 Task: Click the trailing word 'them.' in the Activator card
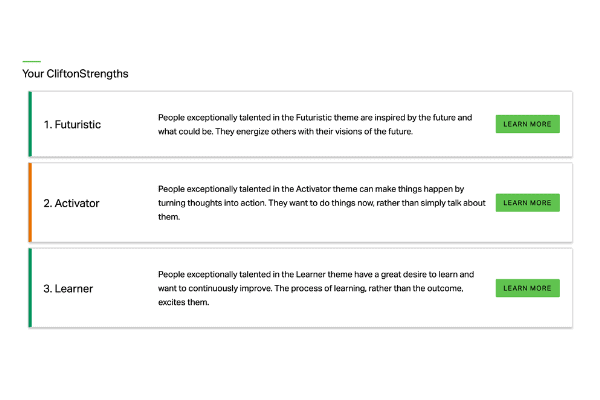coord(169,217)
